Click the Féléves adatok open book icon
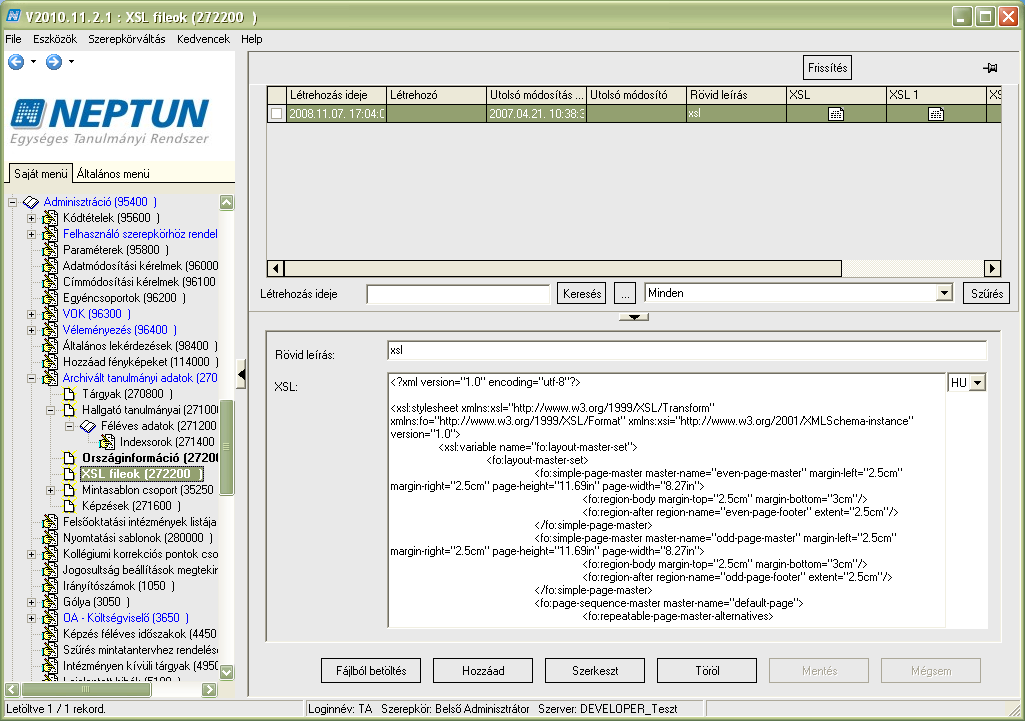The height and width of the screenshot is (721, 1025). pyautogui.click(x=88, y=426)
